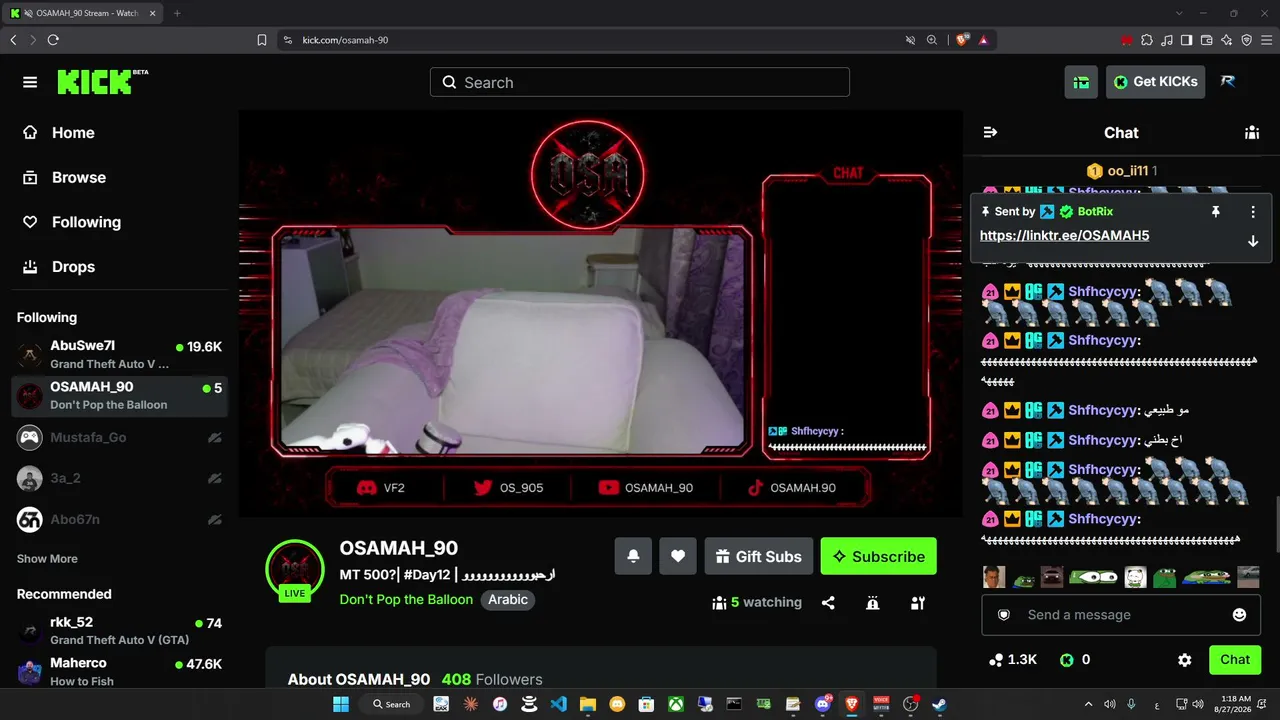
Task: Enable notifications with the bell button
Action: [633, 556]
